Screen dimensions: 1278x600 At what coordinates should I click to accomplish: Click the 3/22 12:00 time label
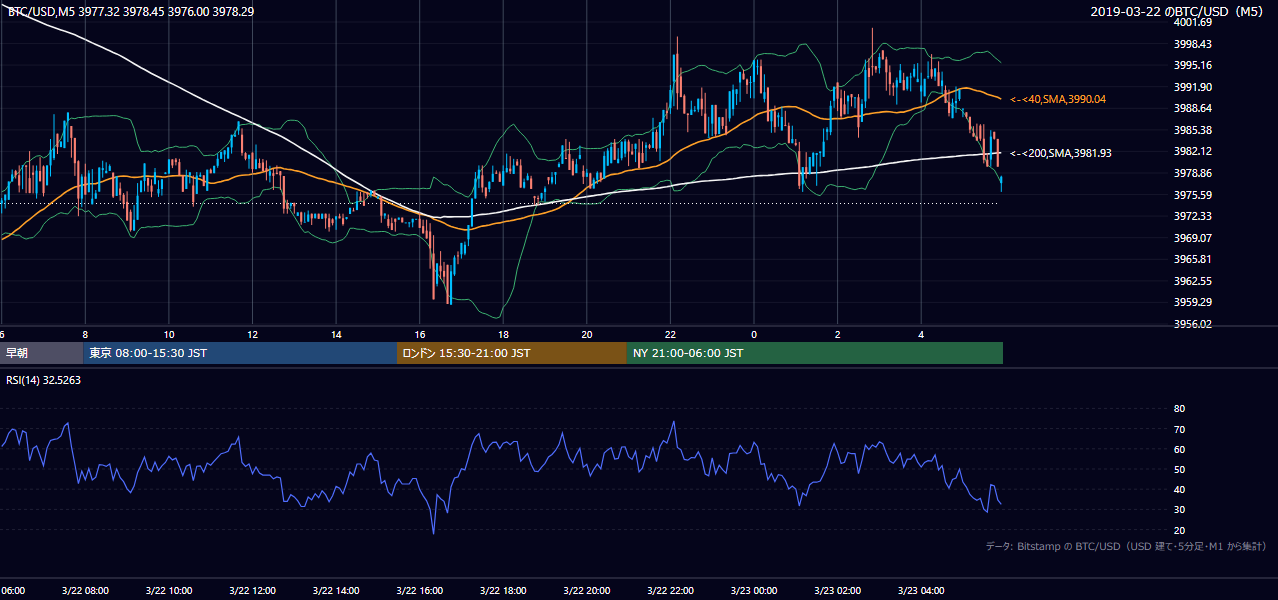(252, 591)
